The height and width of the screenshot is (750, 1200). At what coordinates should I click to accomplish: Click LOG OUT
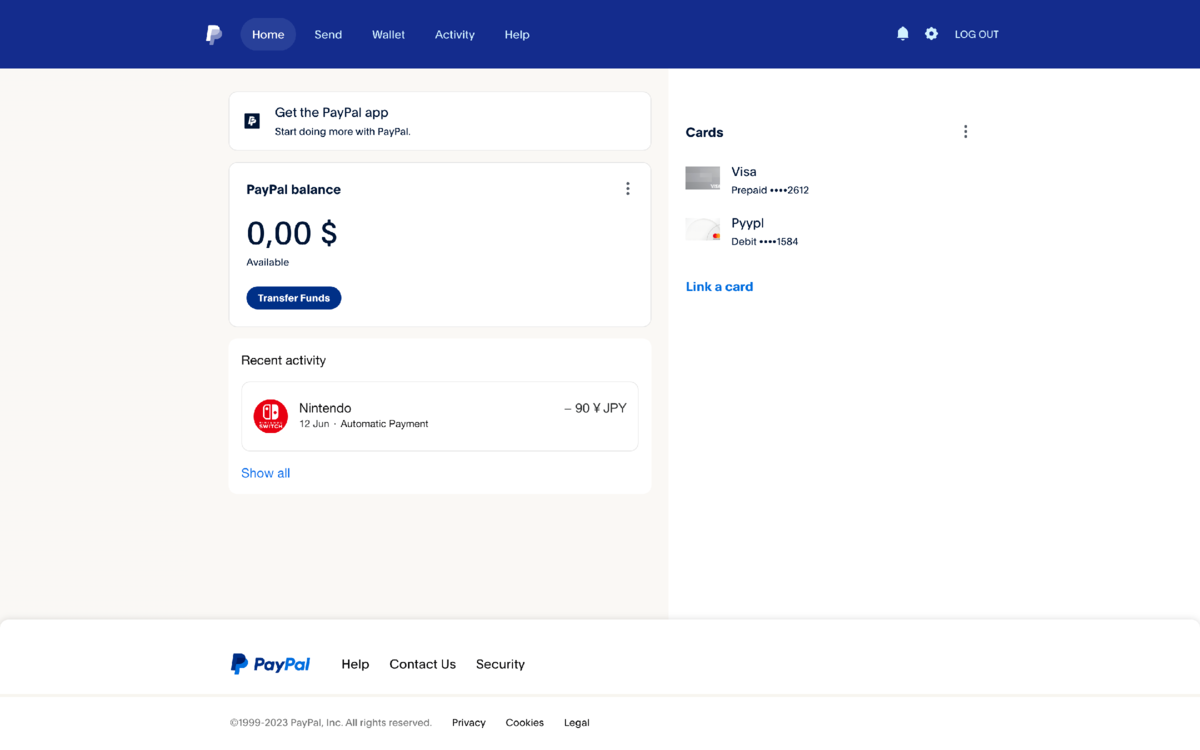[977, 34]
